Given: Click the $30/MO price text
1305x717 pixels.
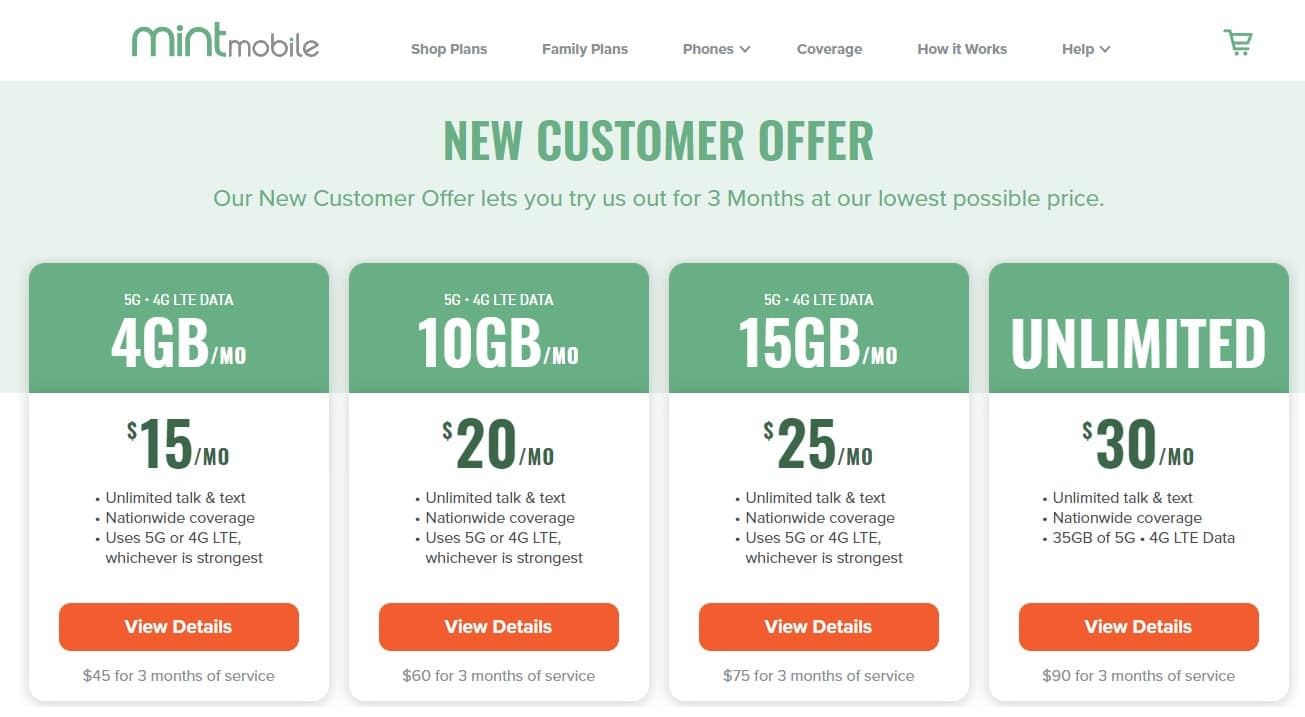Looking at the screenshot, I should [1139, 445].
